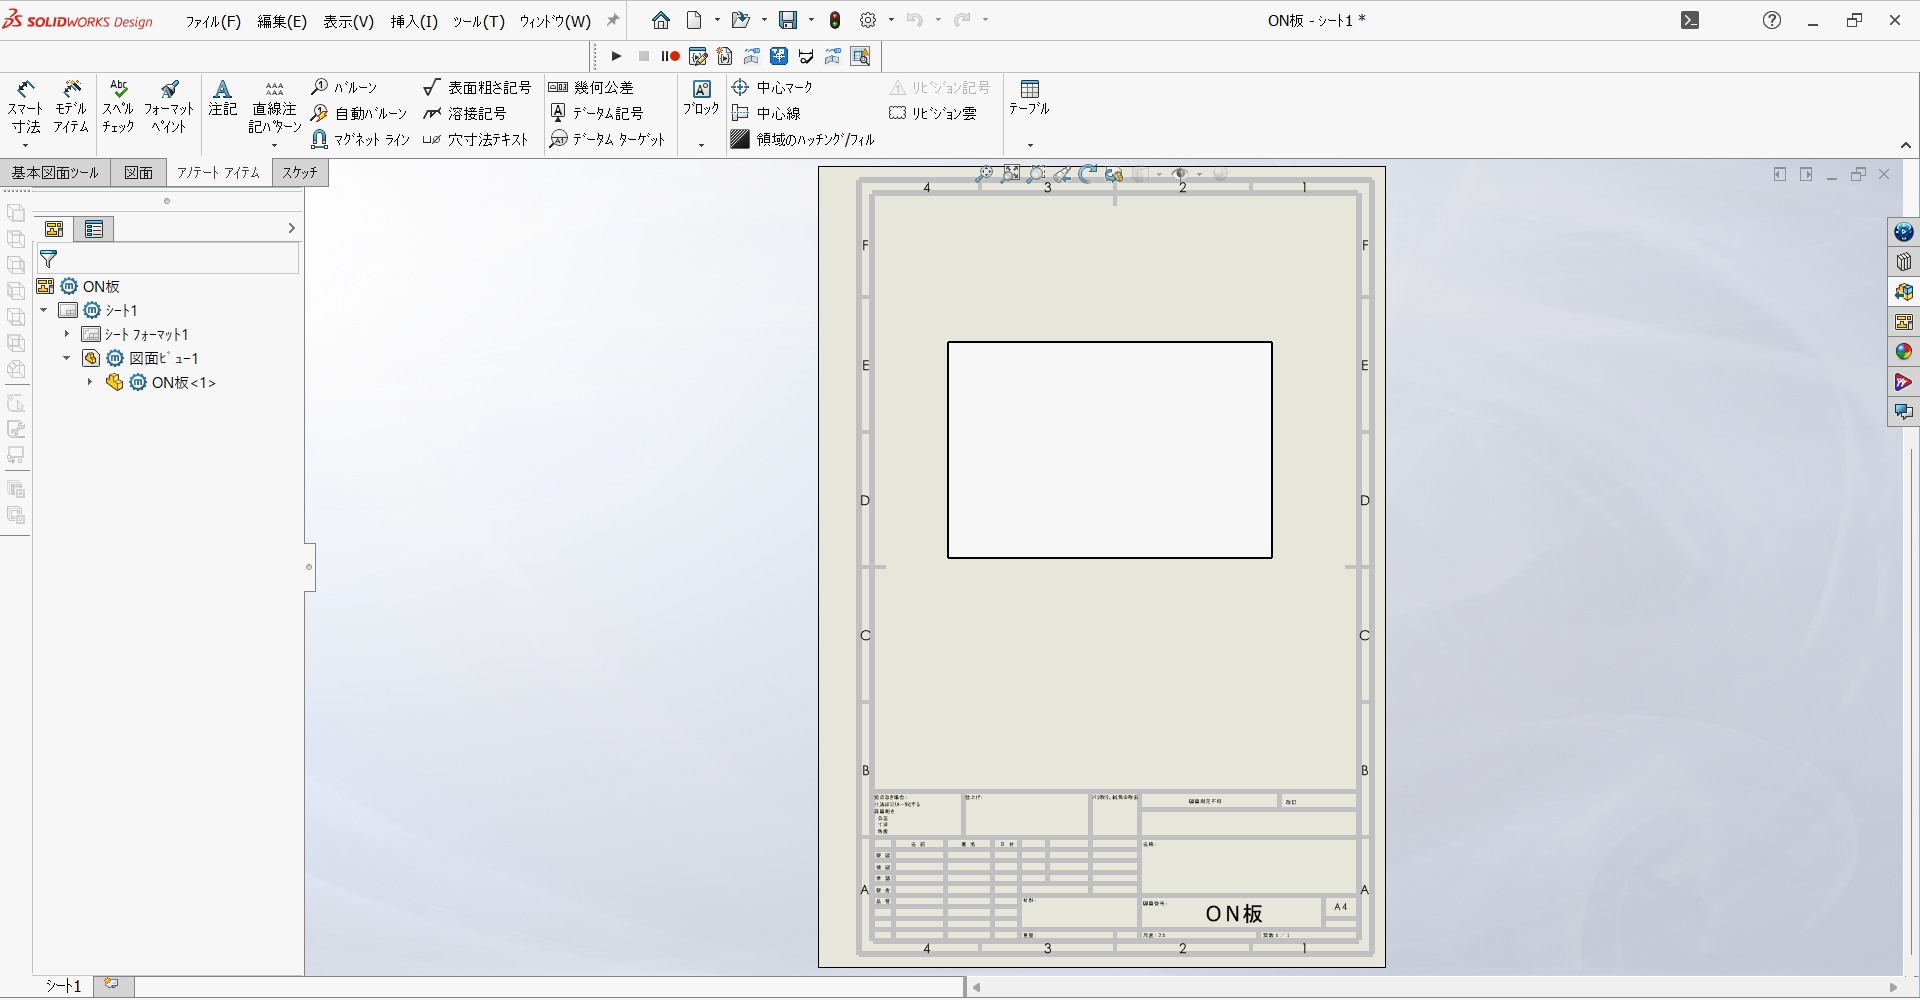Open dropdown arrow next to Options gear
The width and height of the screenshot is (1920, 1000).
pos(891,20)
